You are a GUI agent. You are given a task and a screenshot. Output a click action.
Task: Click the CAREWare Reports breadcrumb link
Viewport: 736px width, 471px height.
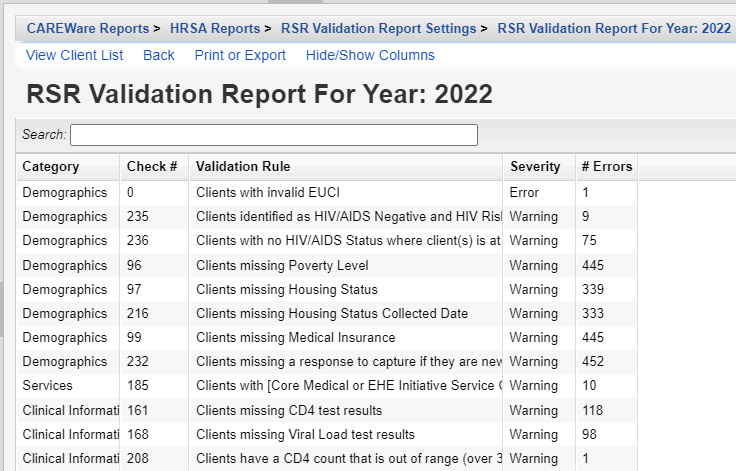[87, 28]
